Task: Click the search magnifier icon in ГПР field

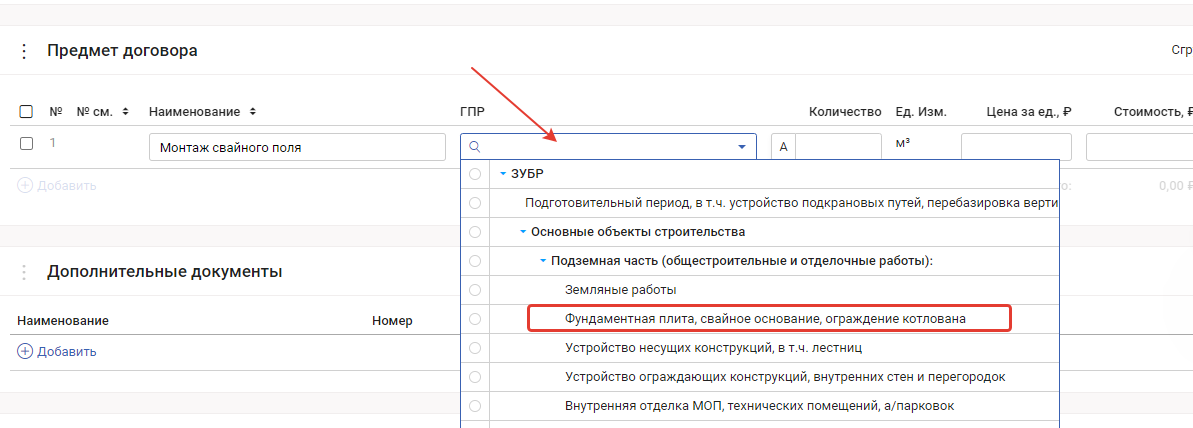Action: pyautogui.click(x=475, y=147)
